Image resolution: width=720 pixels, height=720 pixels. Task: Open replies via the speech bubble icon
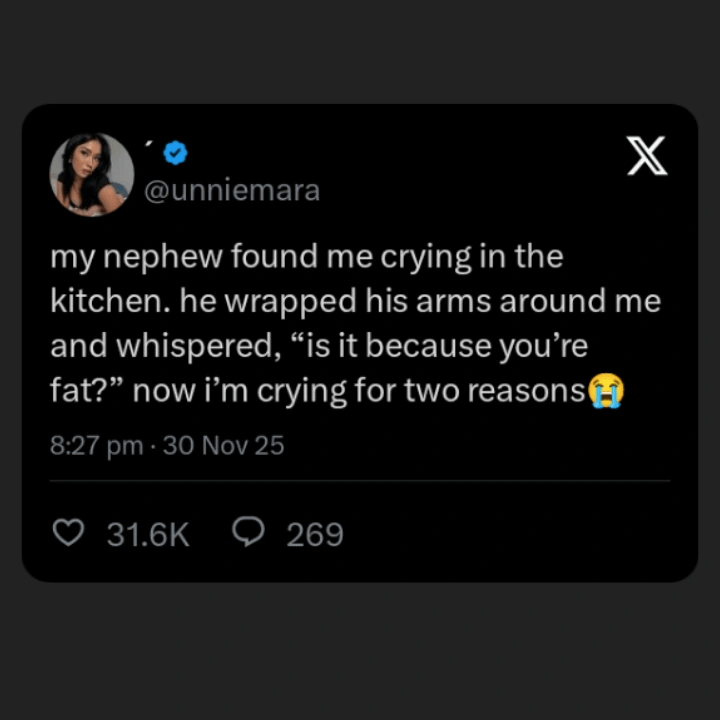[248, 534]
